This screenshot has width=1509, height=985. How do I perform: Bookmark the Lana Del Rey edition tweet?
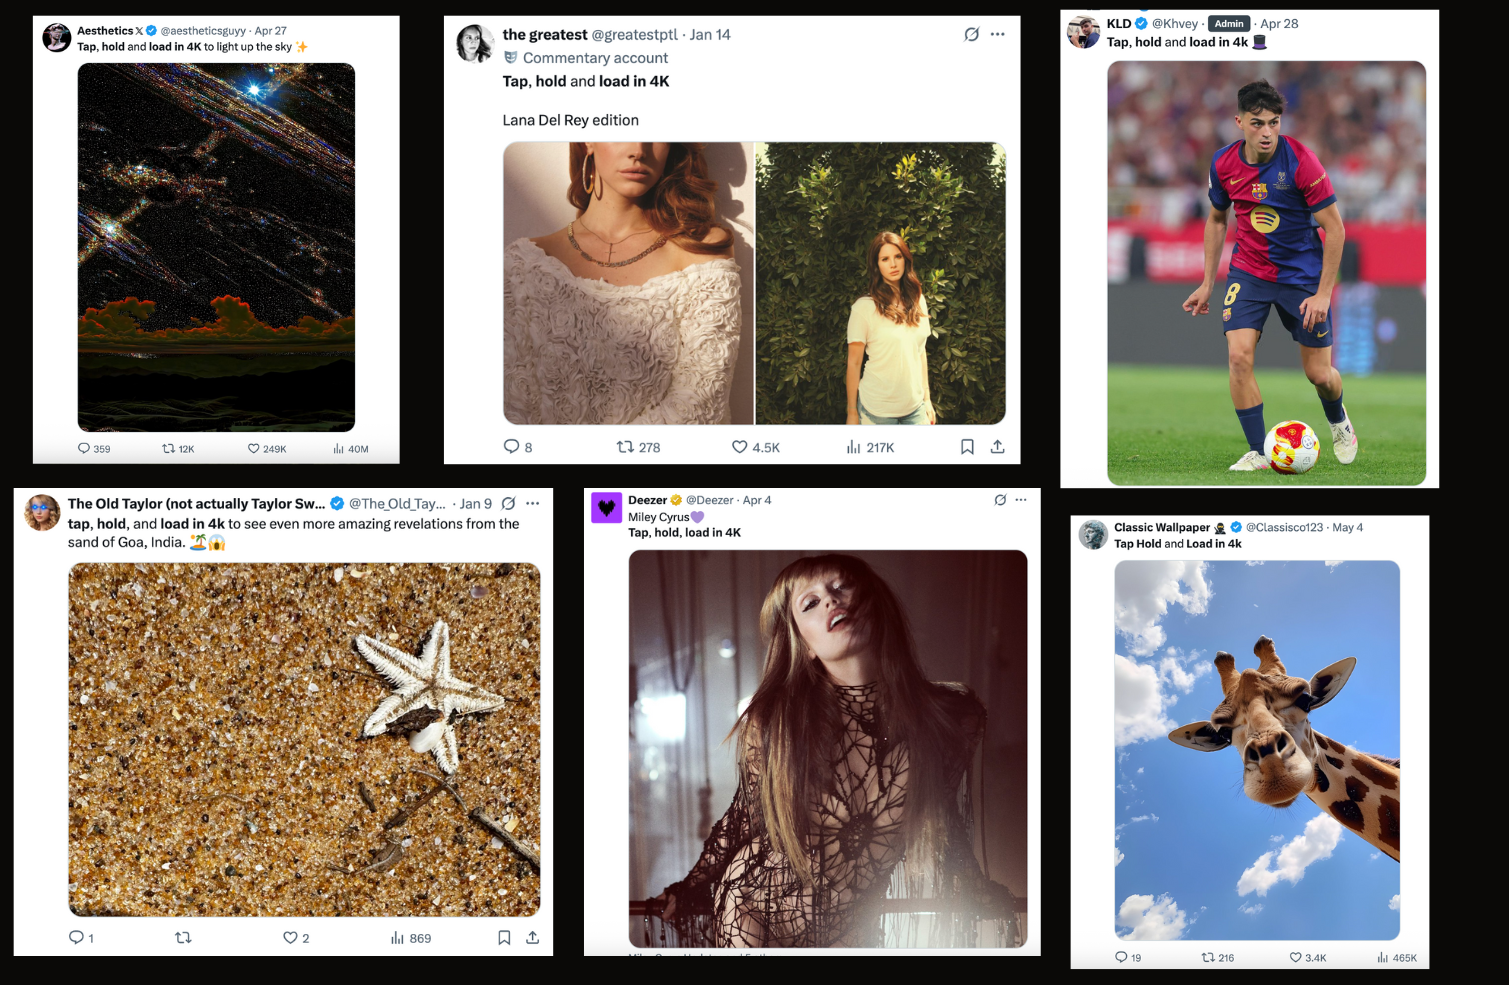[x=967, y=447]
